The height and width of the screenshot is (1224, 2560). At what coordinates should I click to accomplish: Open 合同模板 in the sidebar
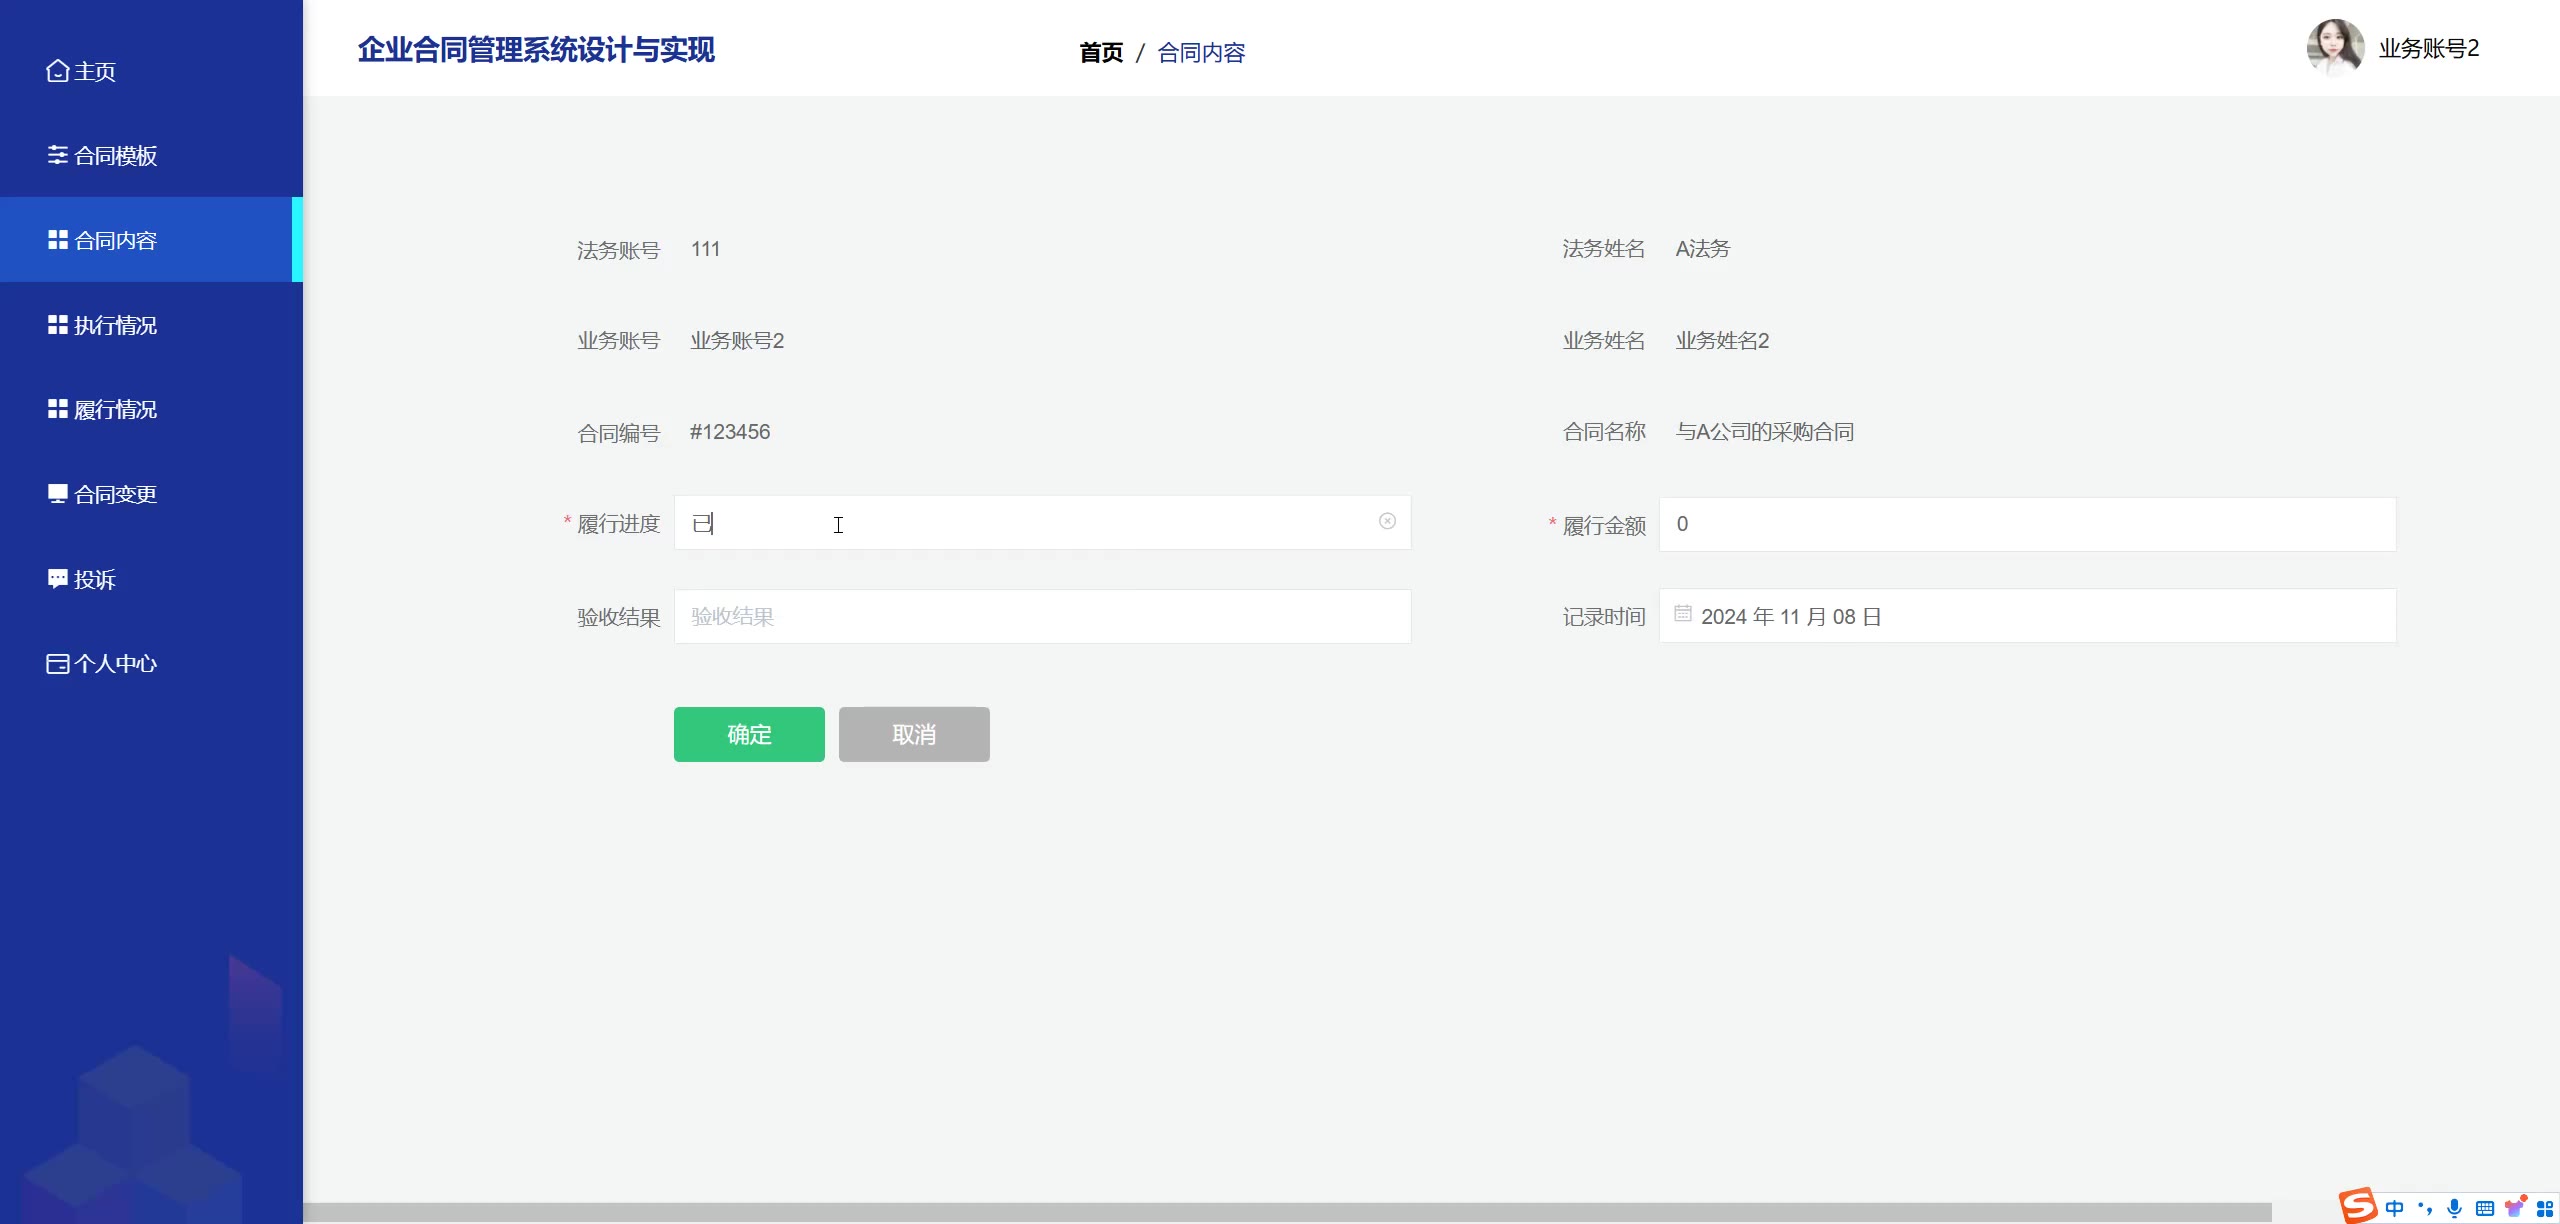(x=116, y=156)
